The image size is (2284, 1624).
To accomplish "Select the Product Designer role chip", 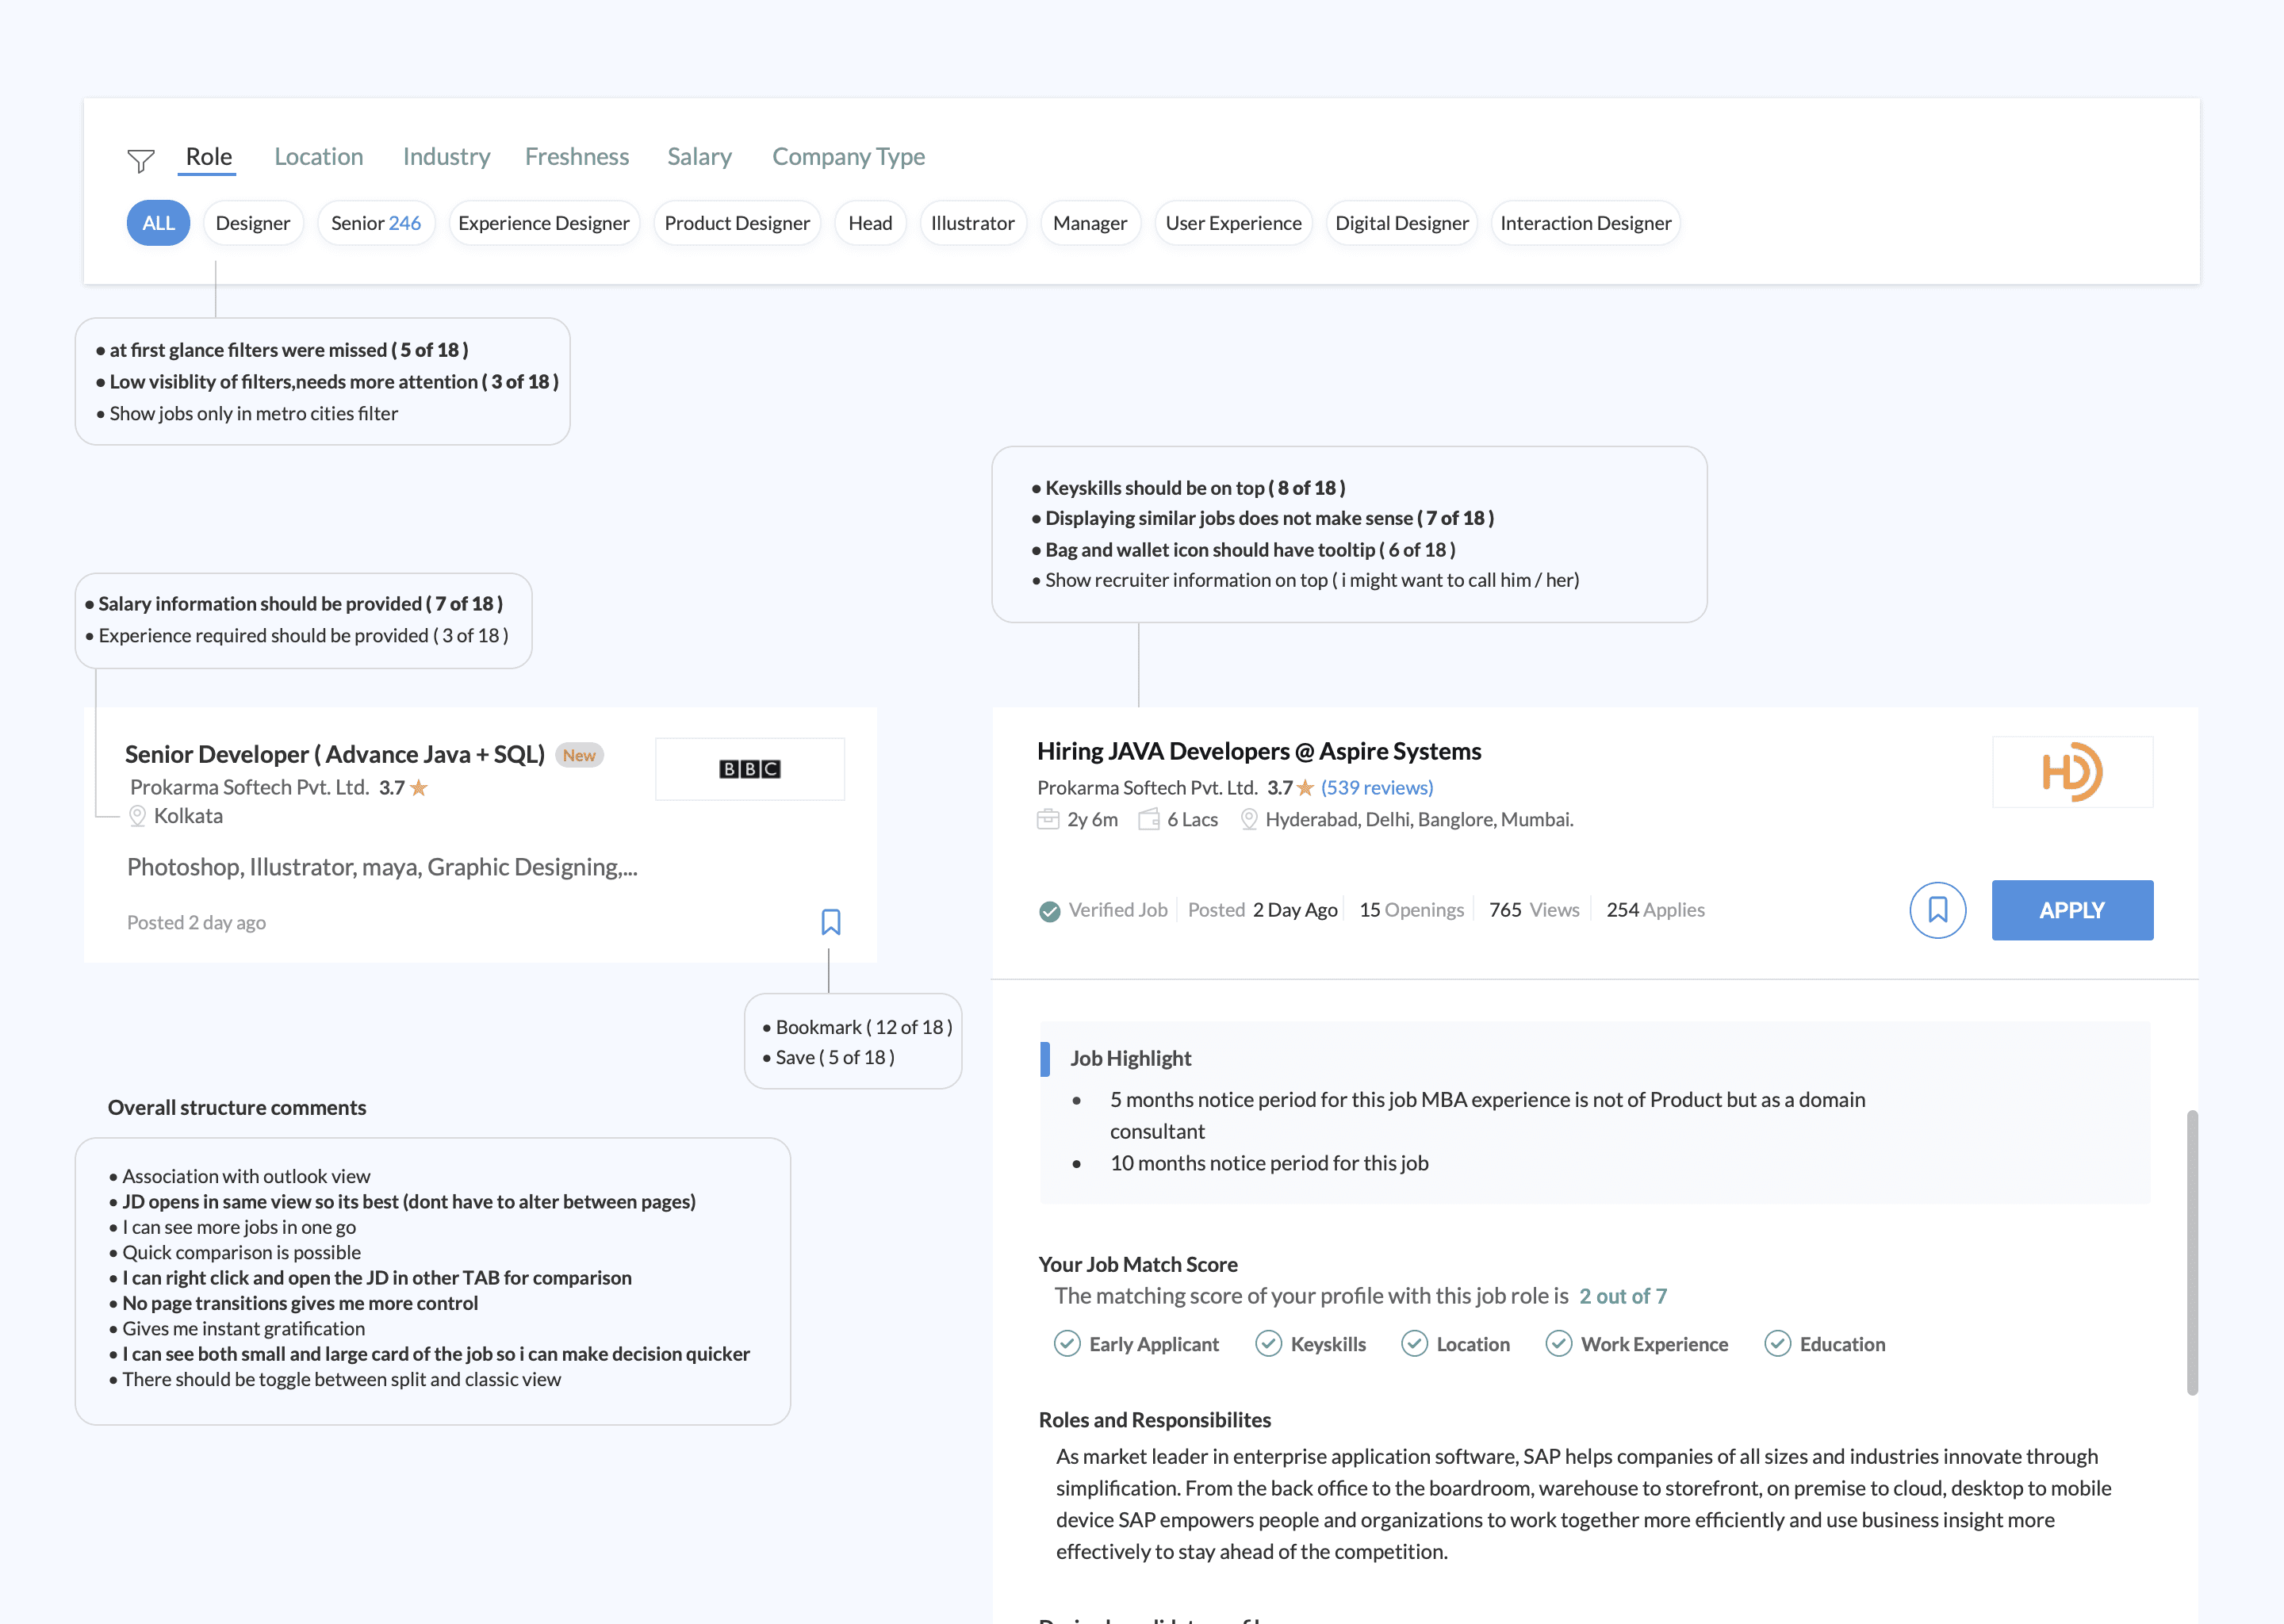I will tap(737, 223).
